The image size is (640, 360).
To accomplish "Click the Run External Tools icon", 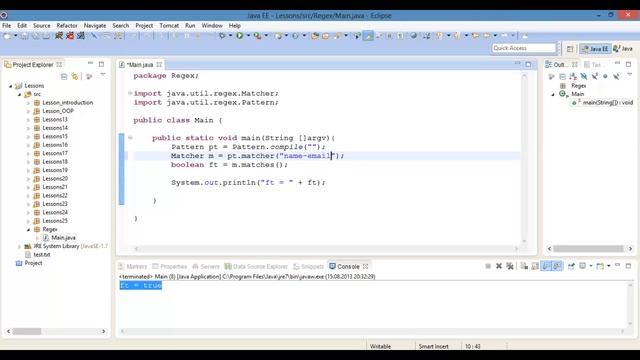I will [258, 36].
